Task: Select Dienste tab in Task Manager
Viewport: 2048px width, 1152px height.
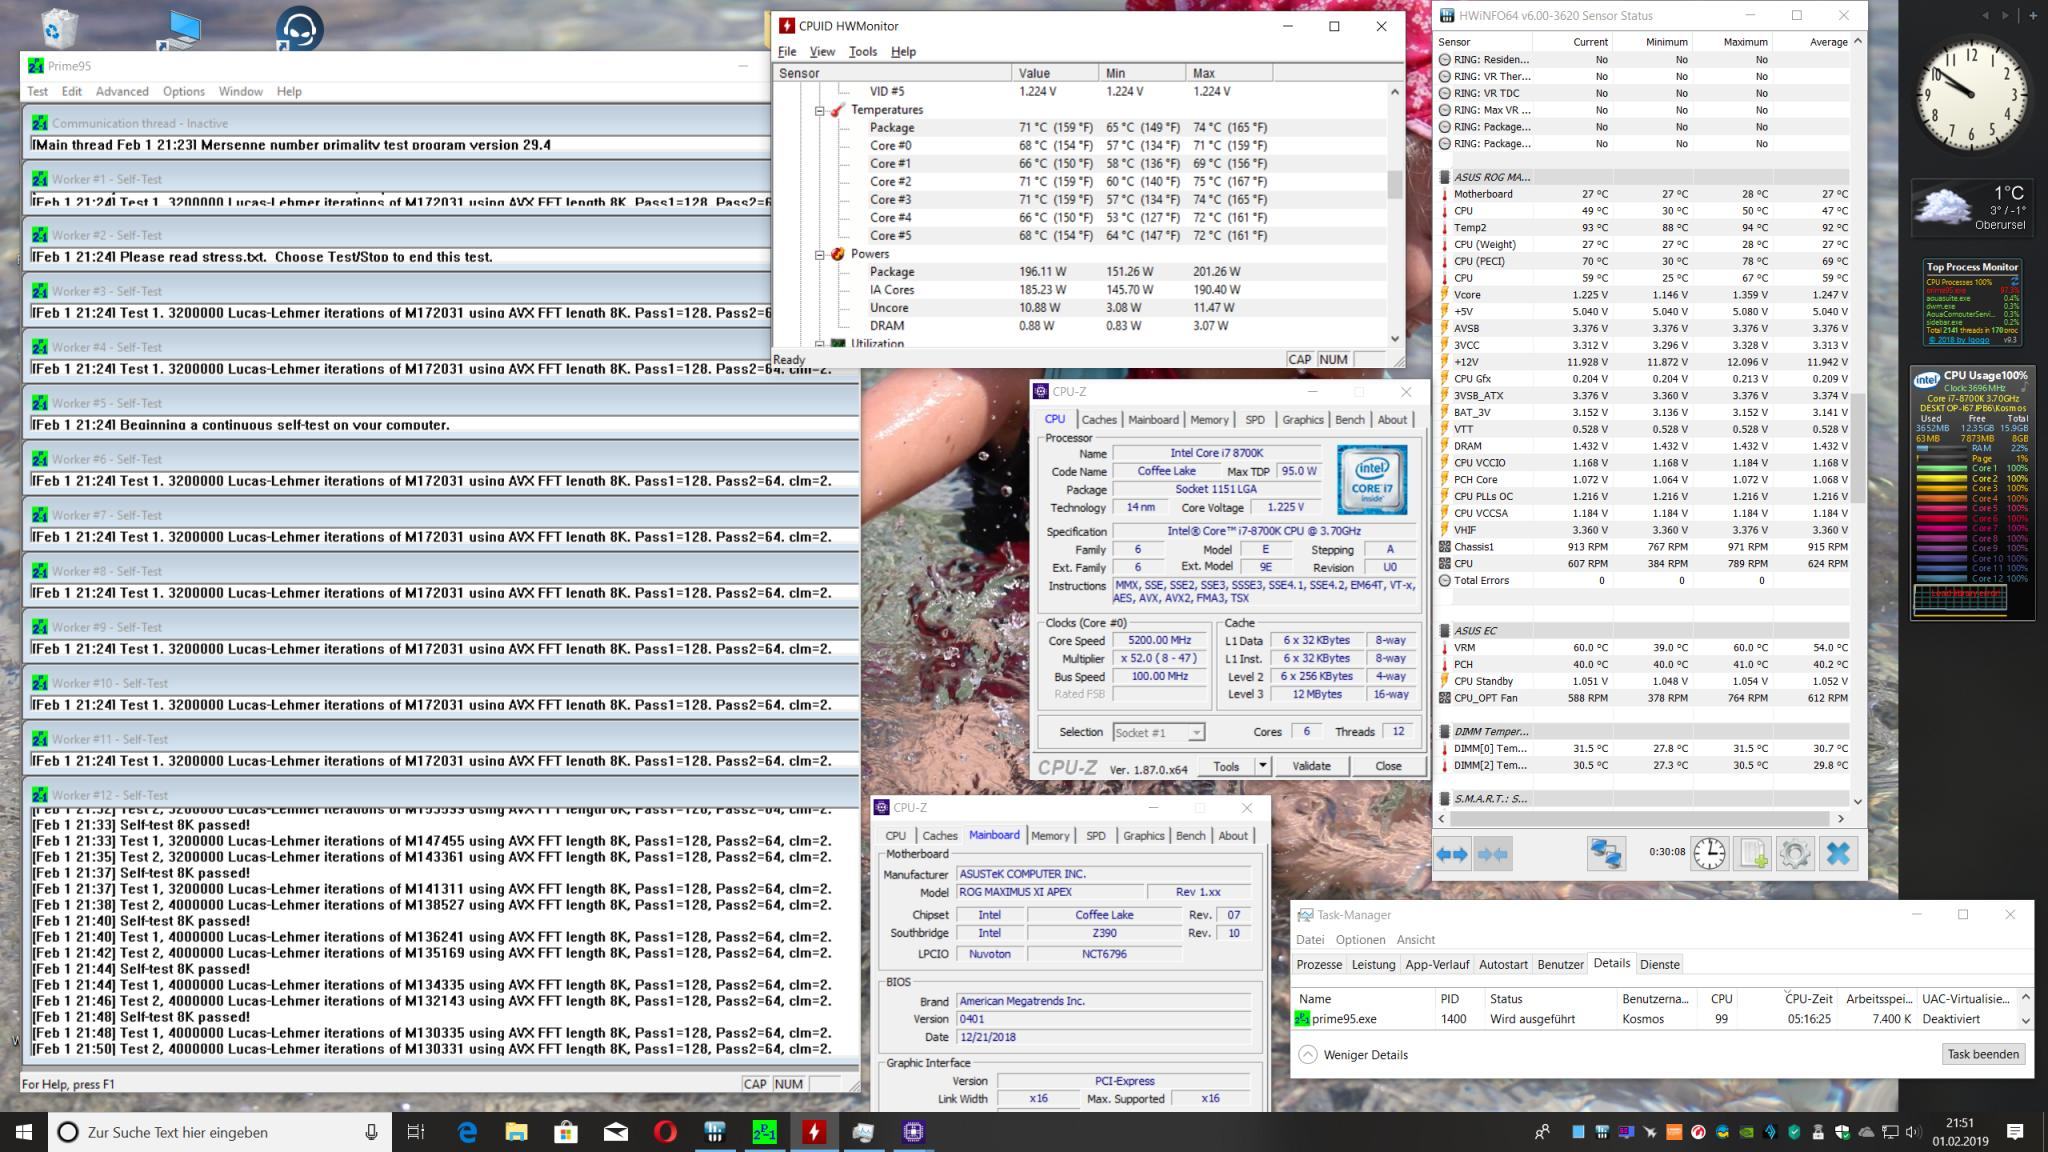Action: [1660, 964]
